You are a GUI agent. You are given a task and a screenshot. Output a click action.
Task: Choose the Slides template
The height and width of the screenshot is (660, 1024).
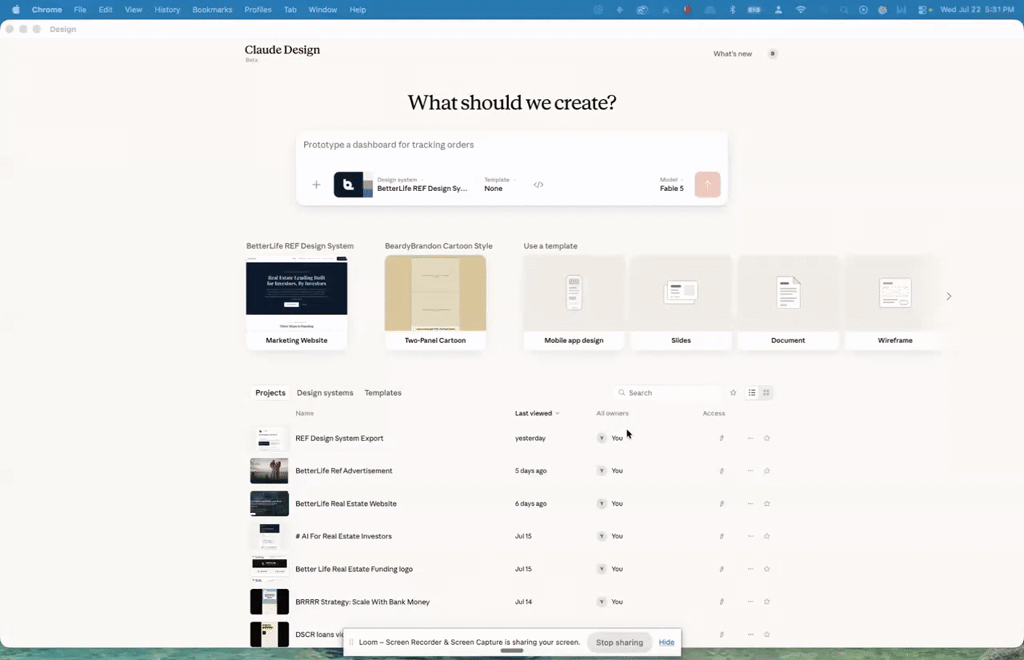pyautogui.click(x=680, y=302)
